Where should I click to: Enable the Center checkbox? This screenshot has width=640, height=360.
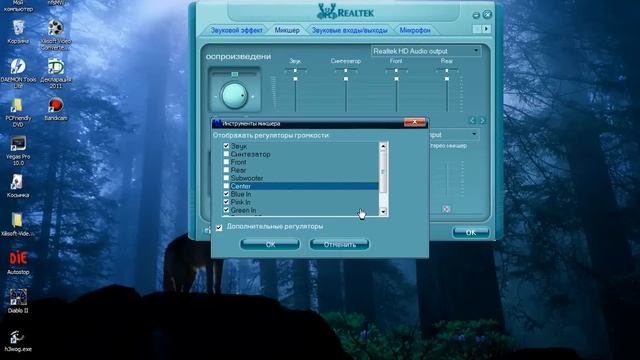[226, 186]
